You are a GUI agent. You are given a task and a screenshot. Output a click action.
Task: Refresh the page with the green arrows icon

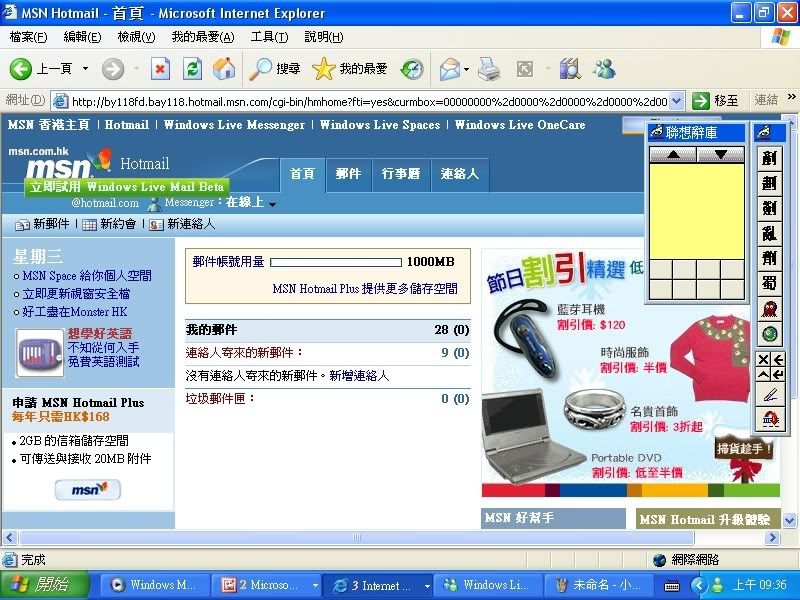pos(192,69)
